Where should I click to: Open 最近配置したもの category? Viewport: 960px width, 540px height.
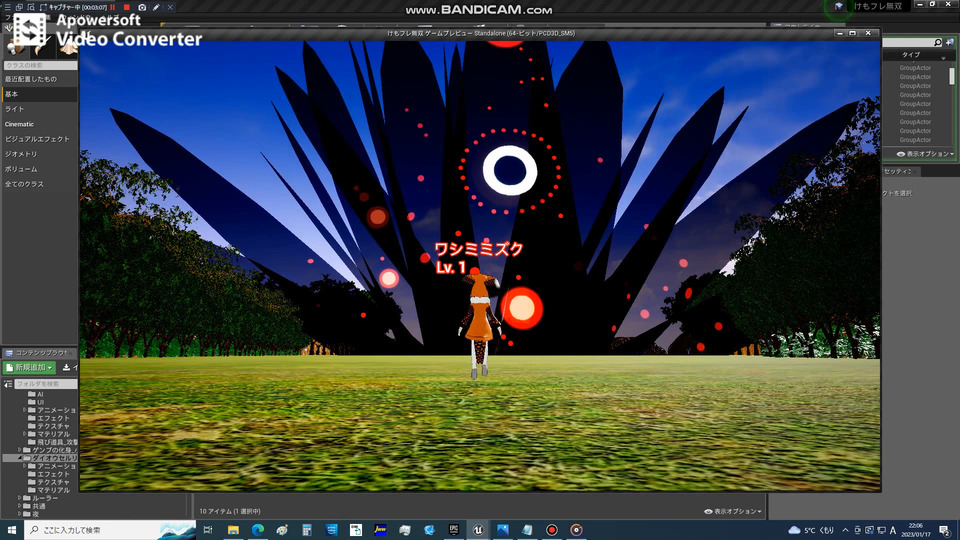40,79
